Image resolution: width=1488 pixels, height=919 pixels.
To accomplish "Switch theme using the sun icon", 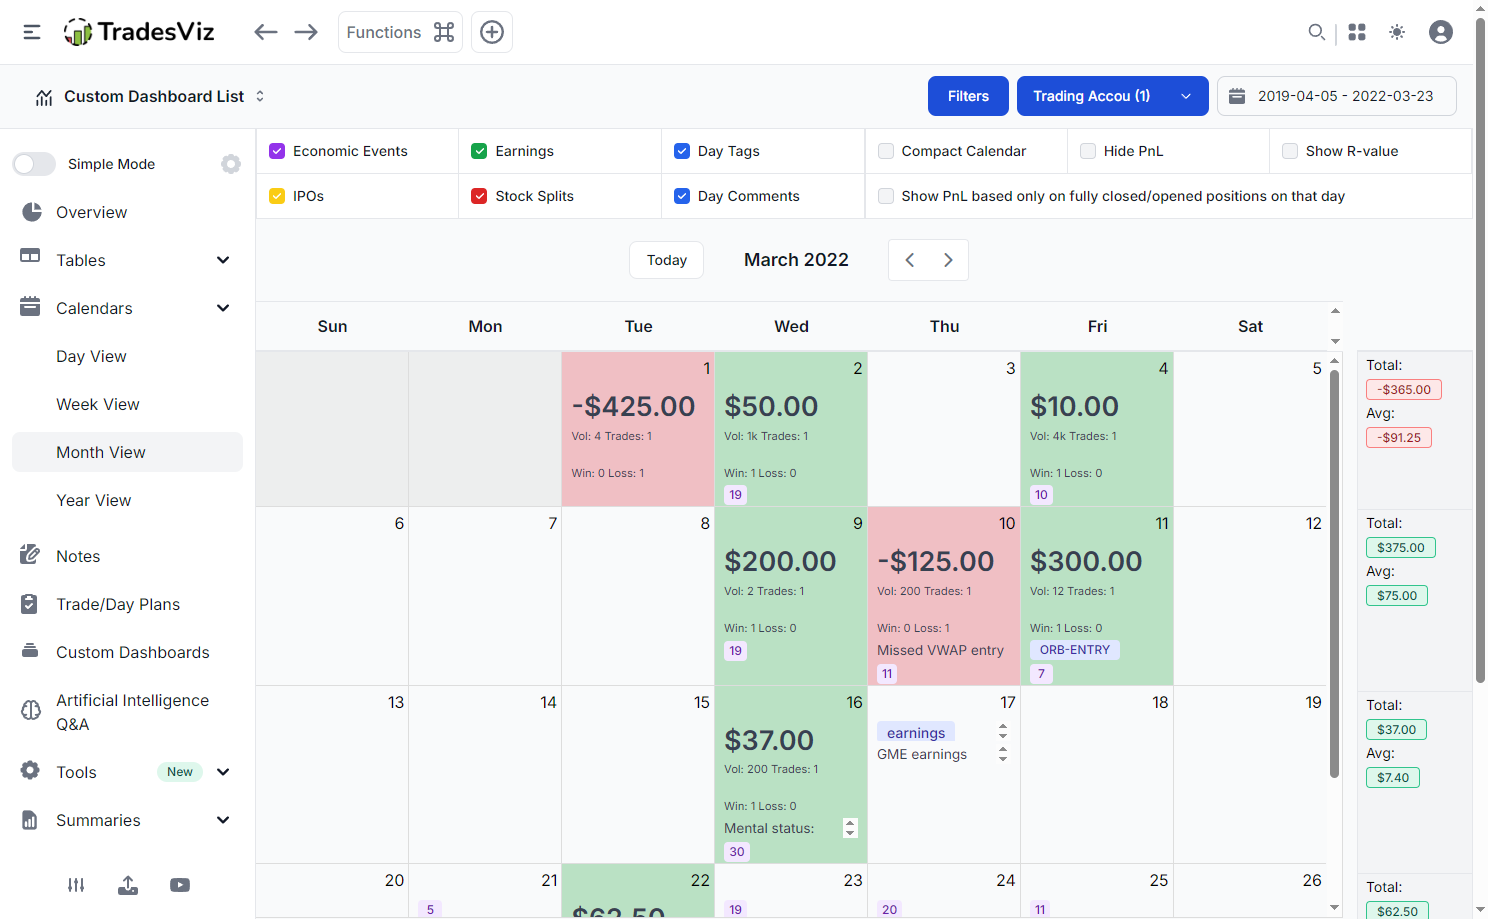I will tap(1397, 31).
